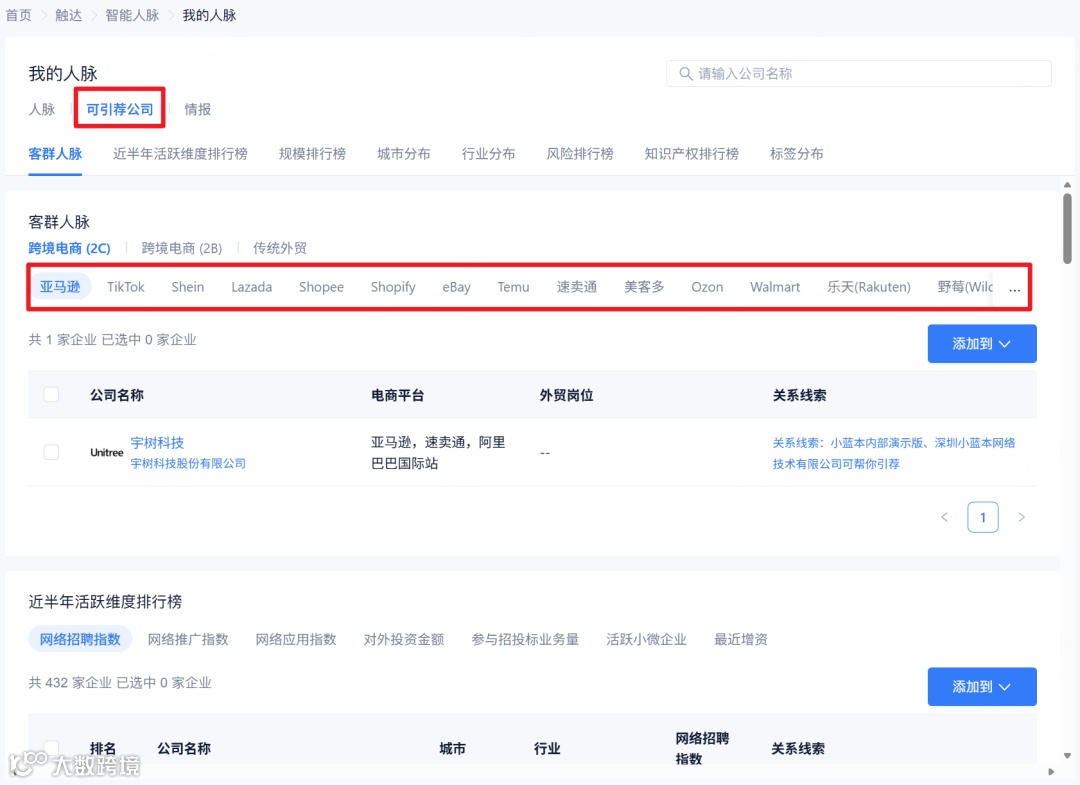Open the 风险排行榜 tab

580,154
